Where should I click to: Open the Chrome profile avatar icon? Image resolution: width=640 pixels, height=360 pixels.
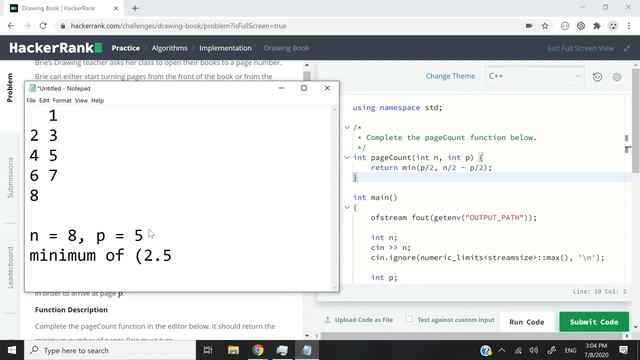point(613,26)
